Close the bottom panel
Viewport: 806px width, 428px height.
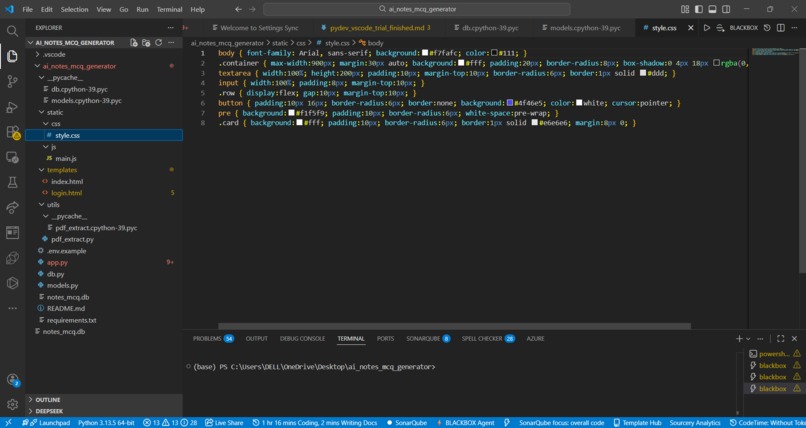(794, 339)
